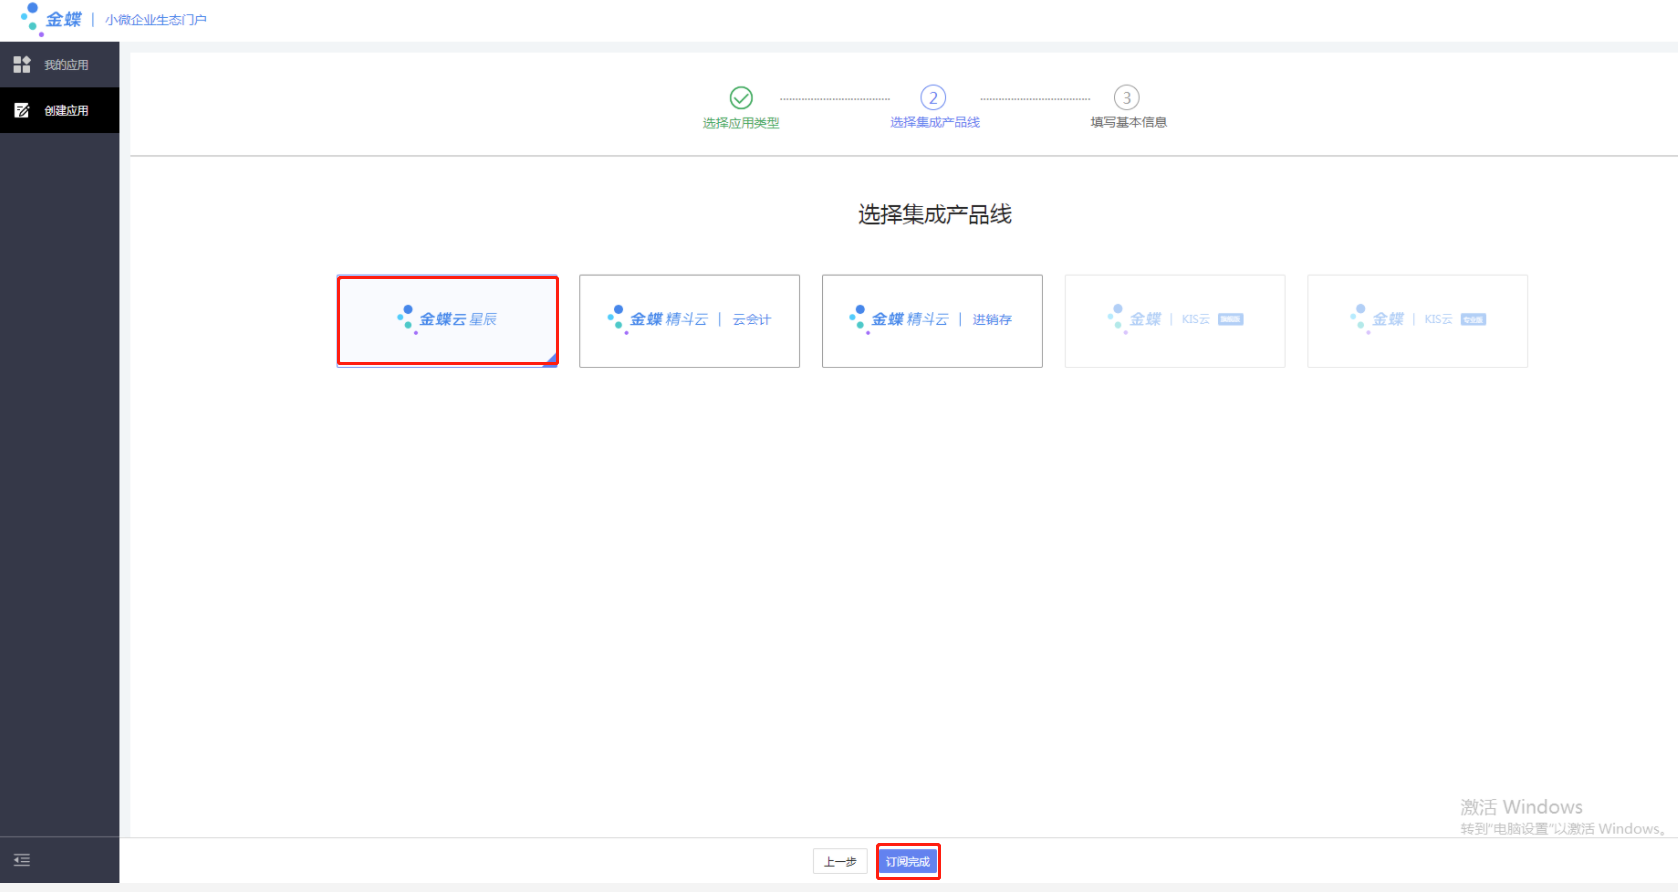Click the 选择集成产品线 heading text
The height and width of the screenshot is (892, 1678).
tap(935, 214)
